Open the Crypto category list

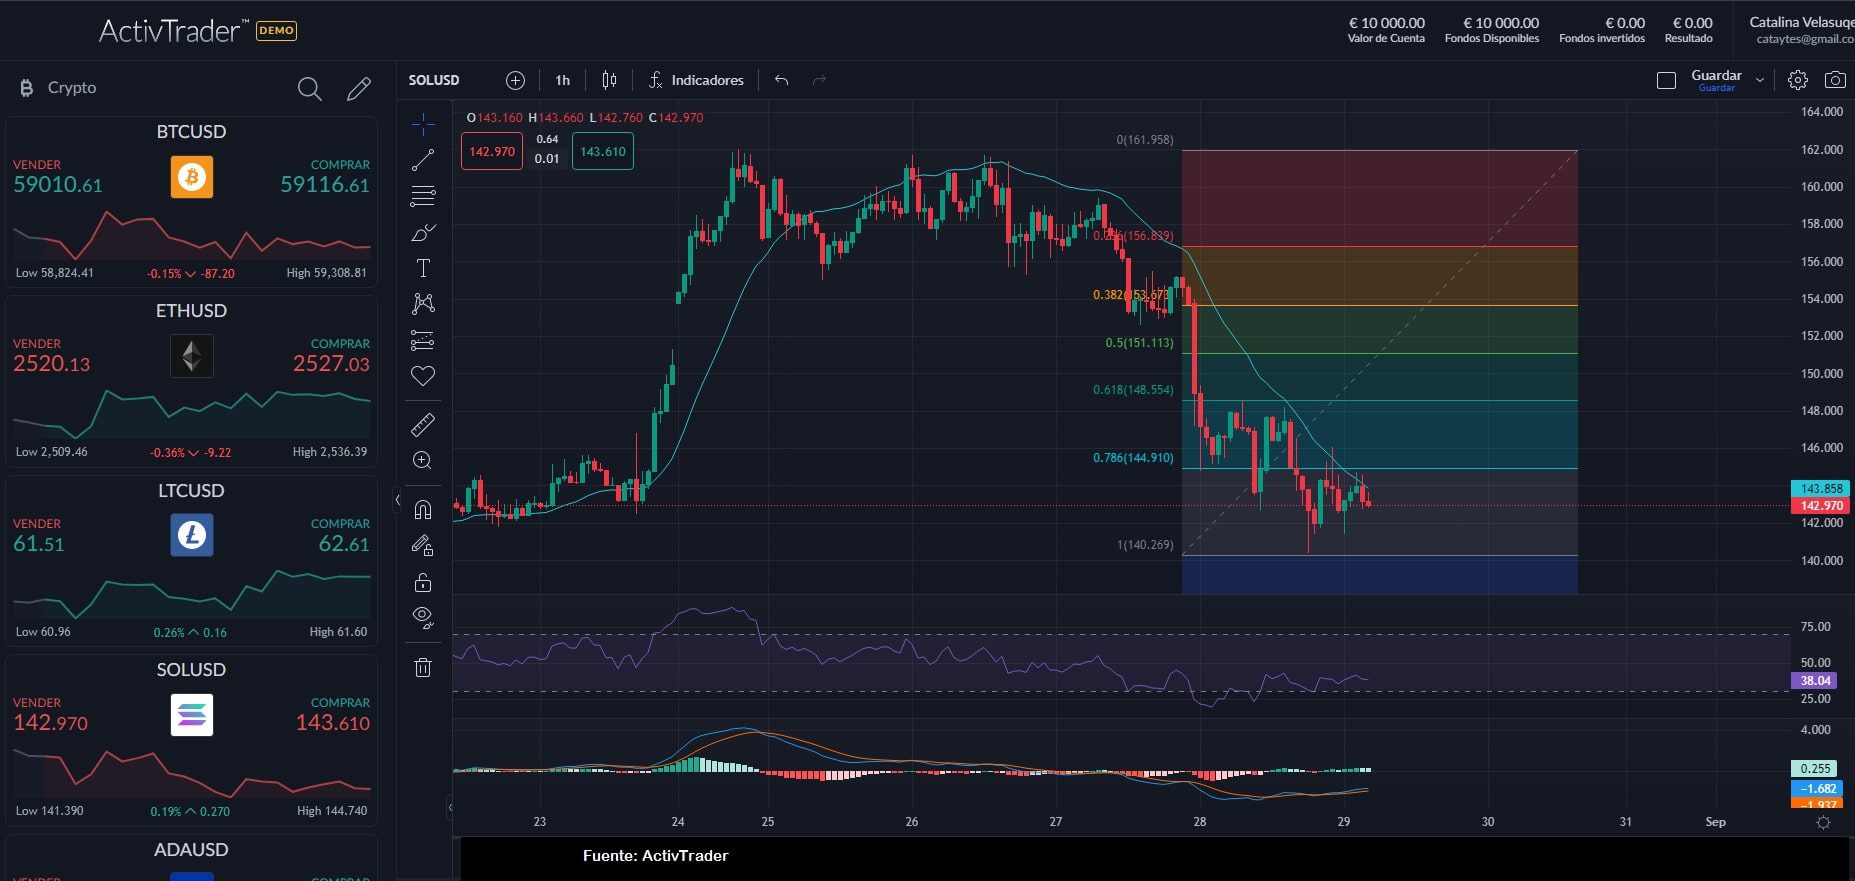[72, 88]
